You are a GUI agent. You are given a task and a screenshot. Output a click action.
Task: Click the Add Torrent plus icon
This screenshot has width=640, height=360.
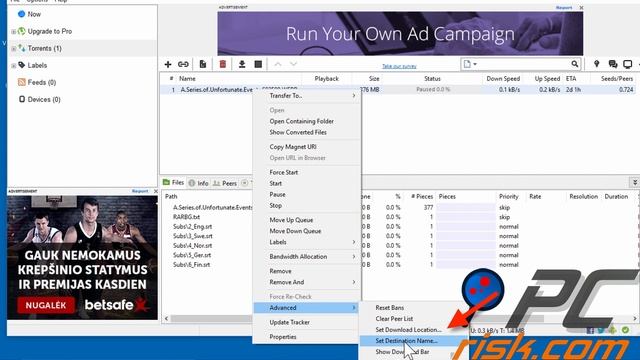168,64
